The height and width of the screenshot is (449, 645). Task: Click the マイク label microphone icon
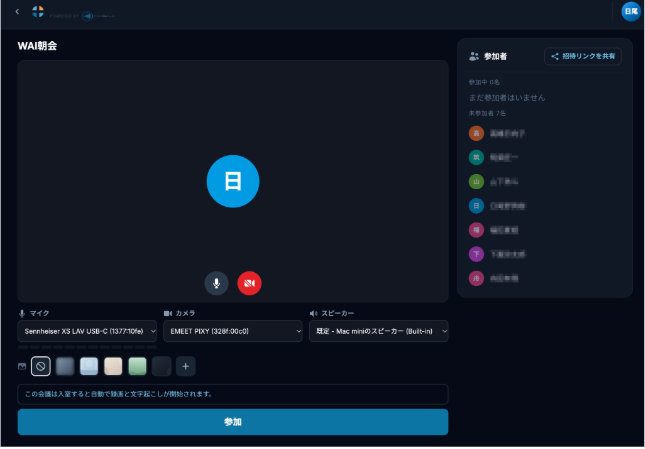pos(22,313)
